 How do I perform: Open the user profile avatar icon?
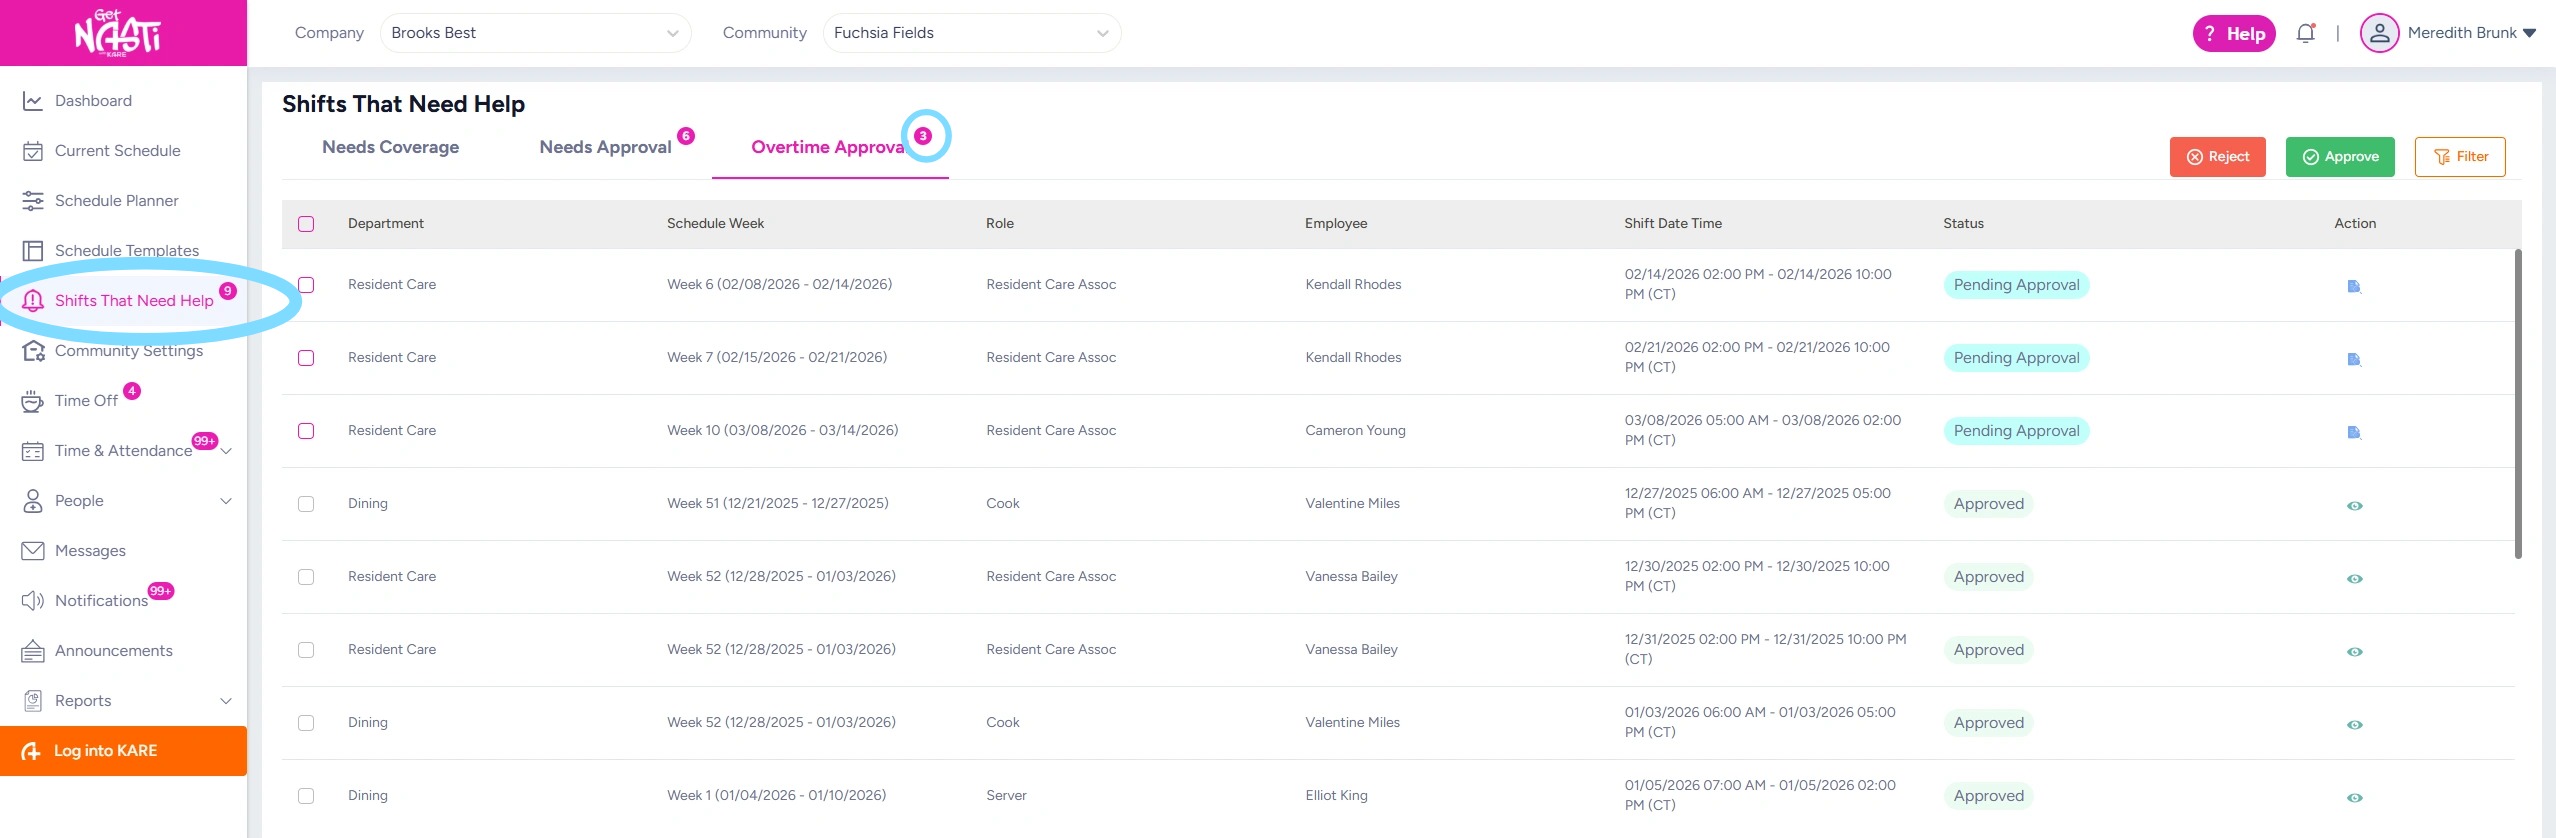[x=2379, y=33]
